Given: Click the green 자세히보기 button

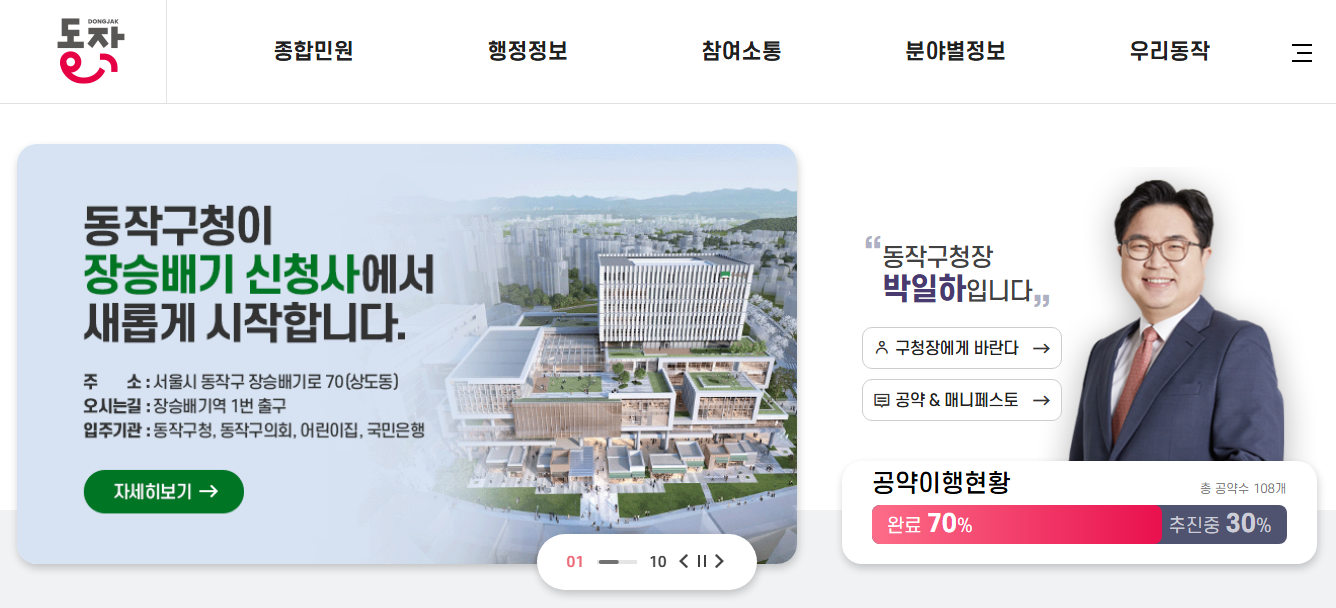Looking at the screenshot, I should [x=164, y=491].
